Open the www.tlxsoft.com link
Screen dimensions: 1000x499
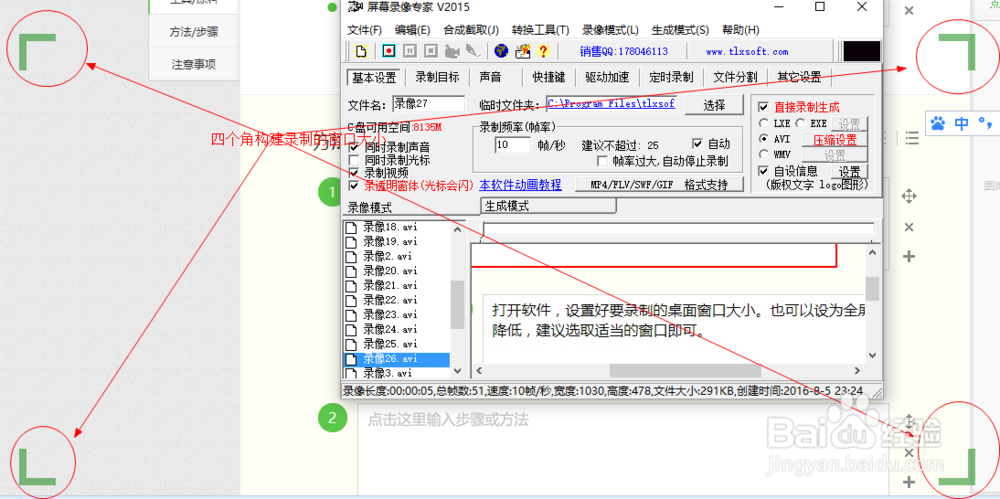(x=747, y=52)
